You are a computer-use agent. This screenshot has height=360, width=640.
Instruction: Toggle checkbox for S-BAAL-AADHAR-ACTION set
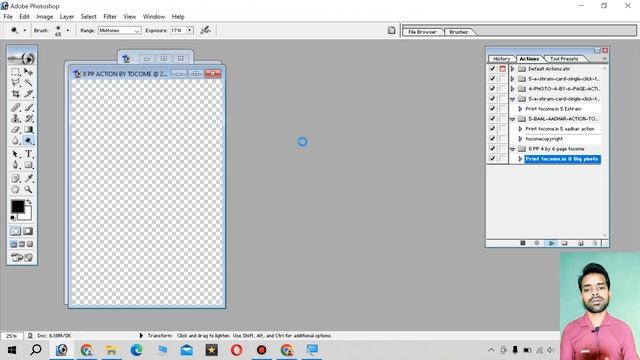(x=492, y=119)
